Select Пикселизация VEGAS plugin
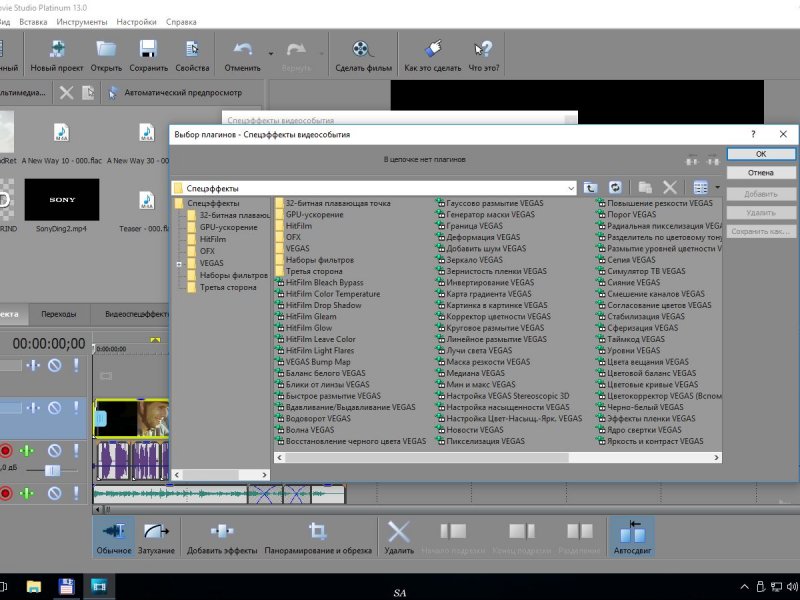 [x=480, y=441]
